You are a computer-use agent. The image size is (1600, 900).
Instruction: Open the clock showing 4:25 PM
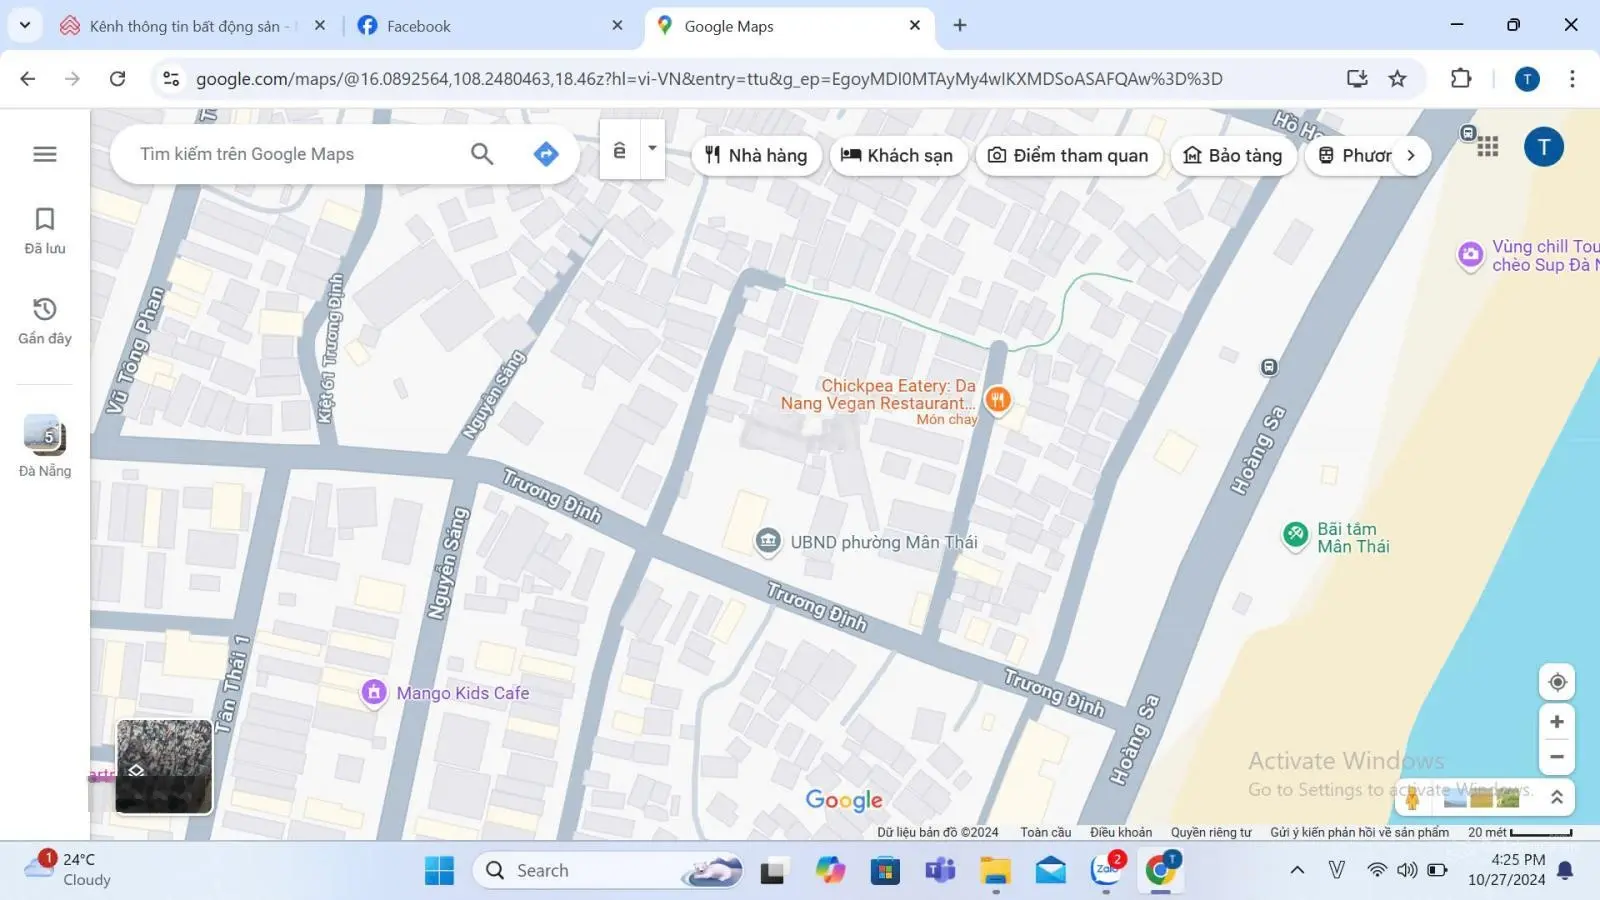pos(1506,870)
